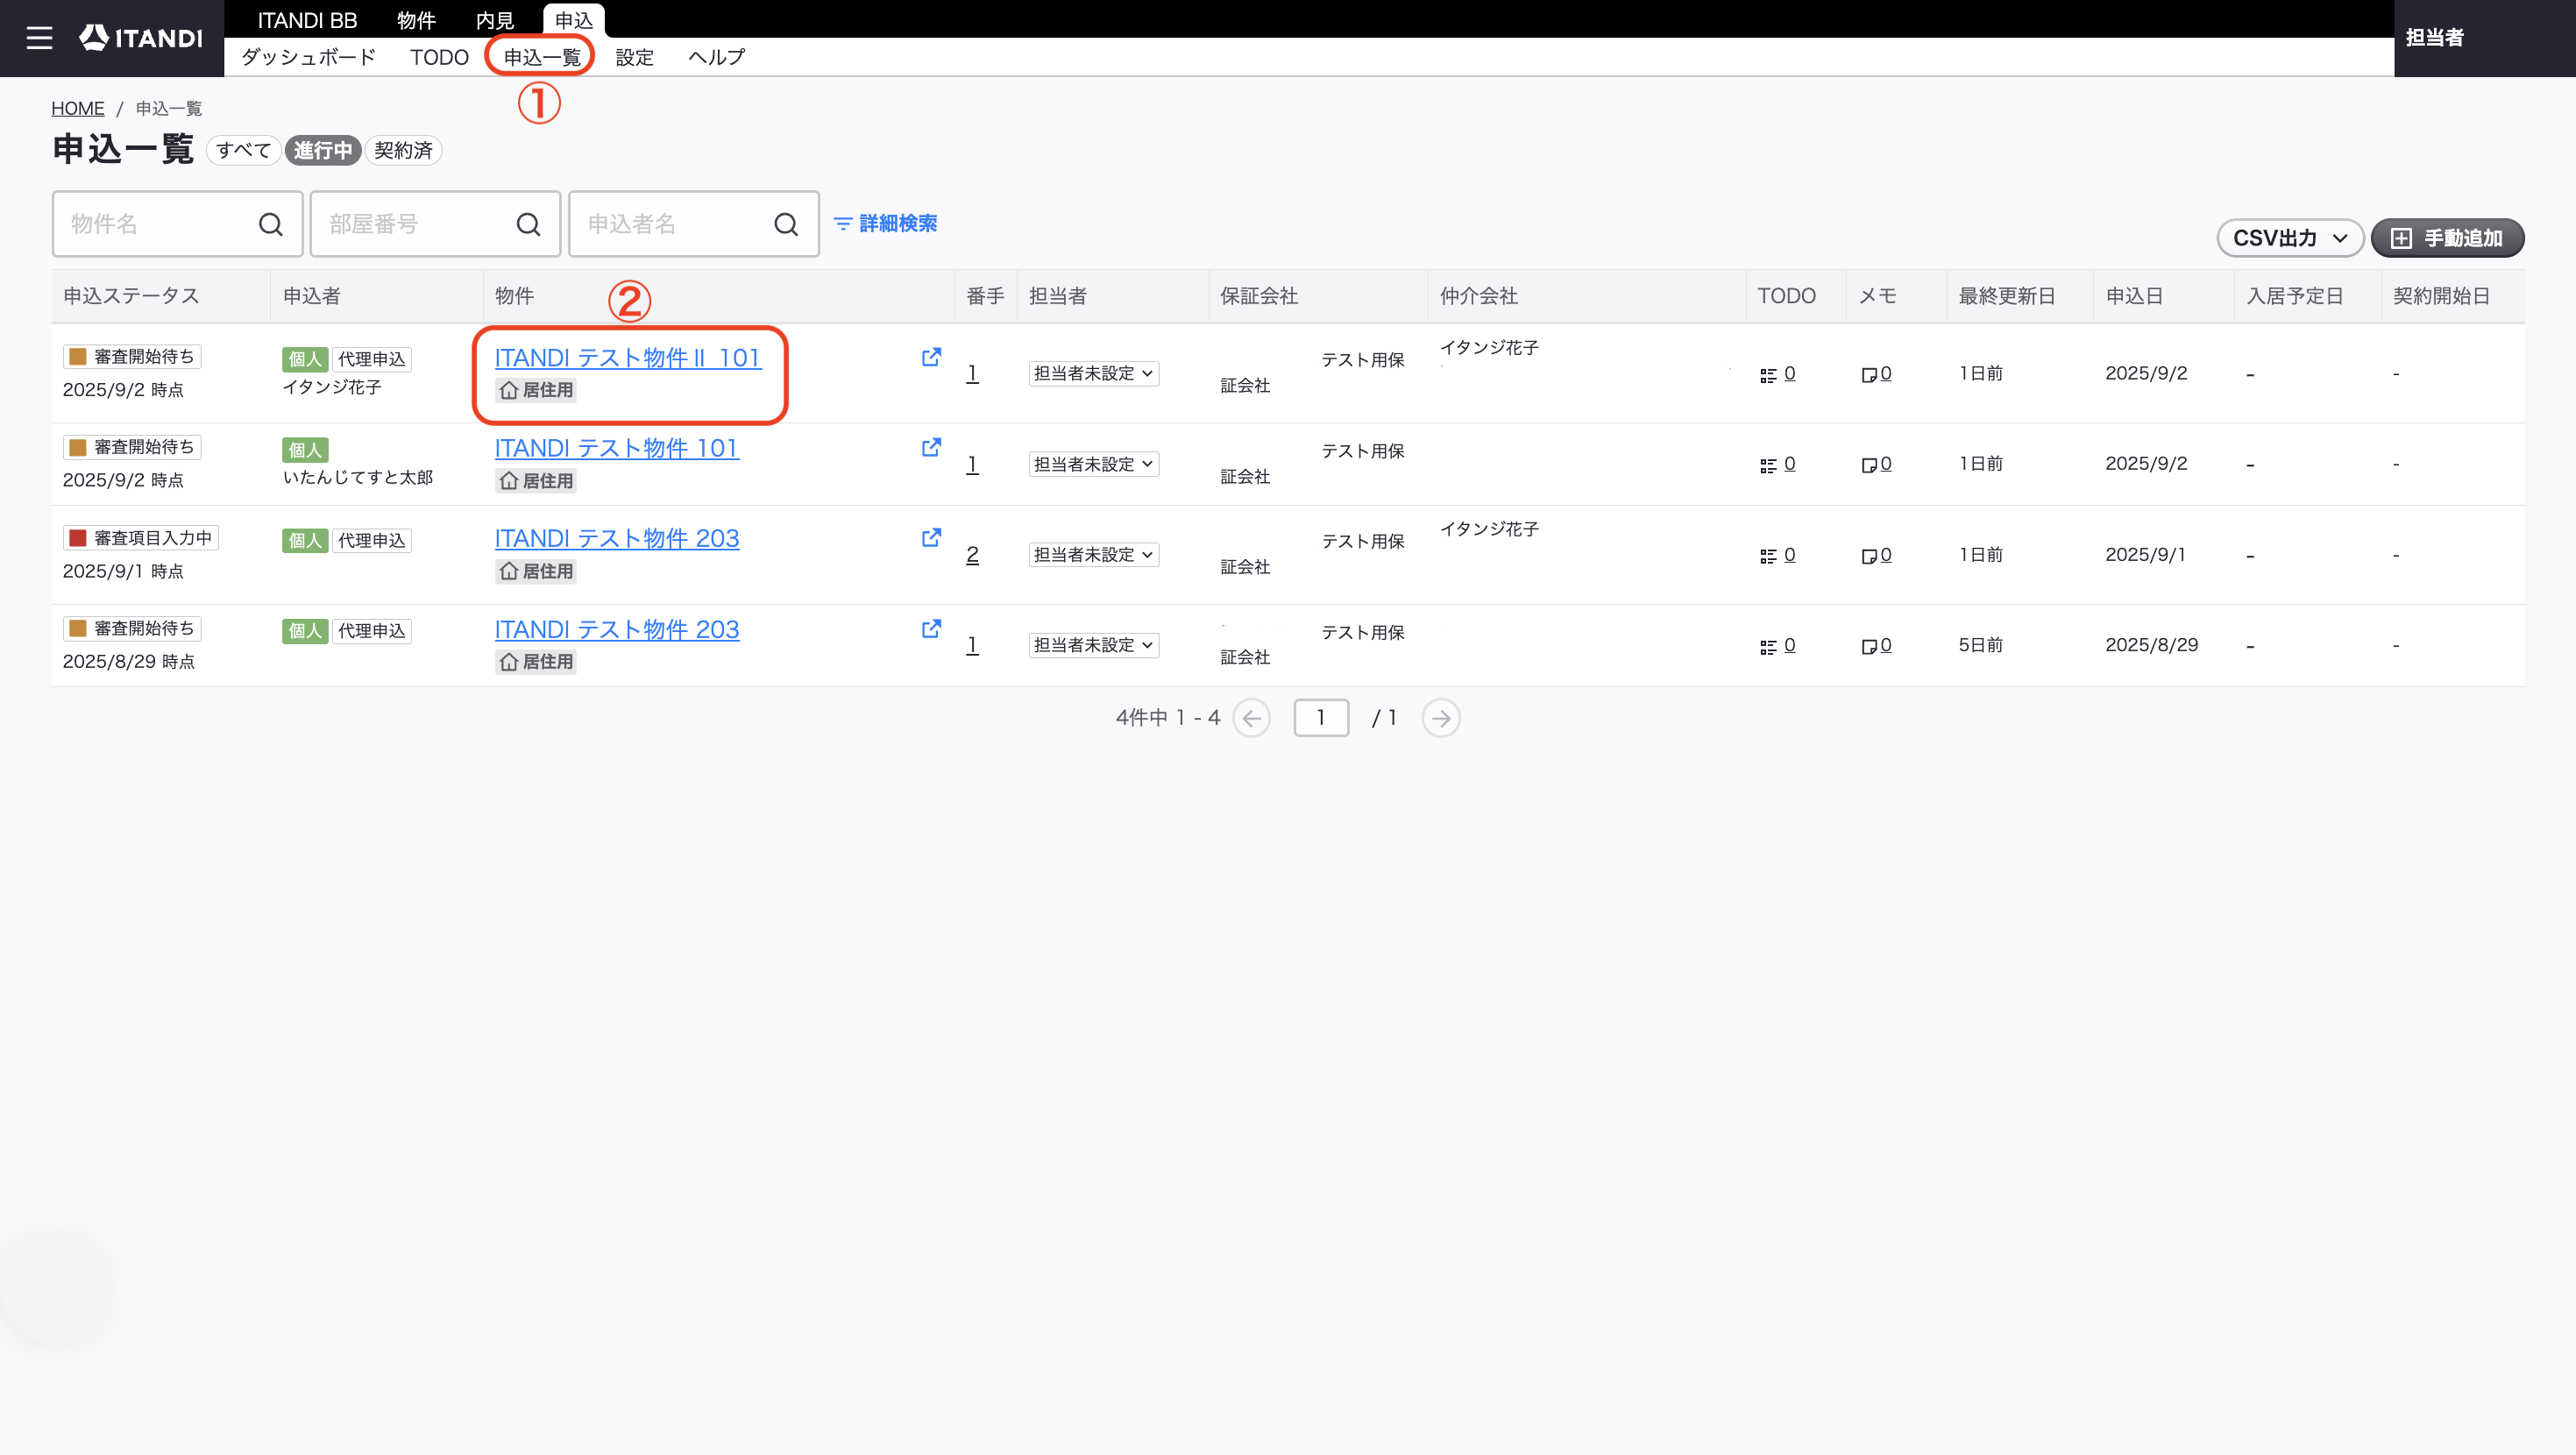The width and height of the screenshot is (2576, 1455).
Task: Click search icon in 申込者名 field
Action: [786, 224]
